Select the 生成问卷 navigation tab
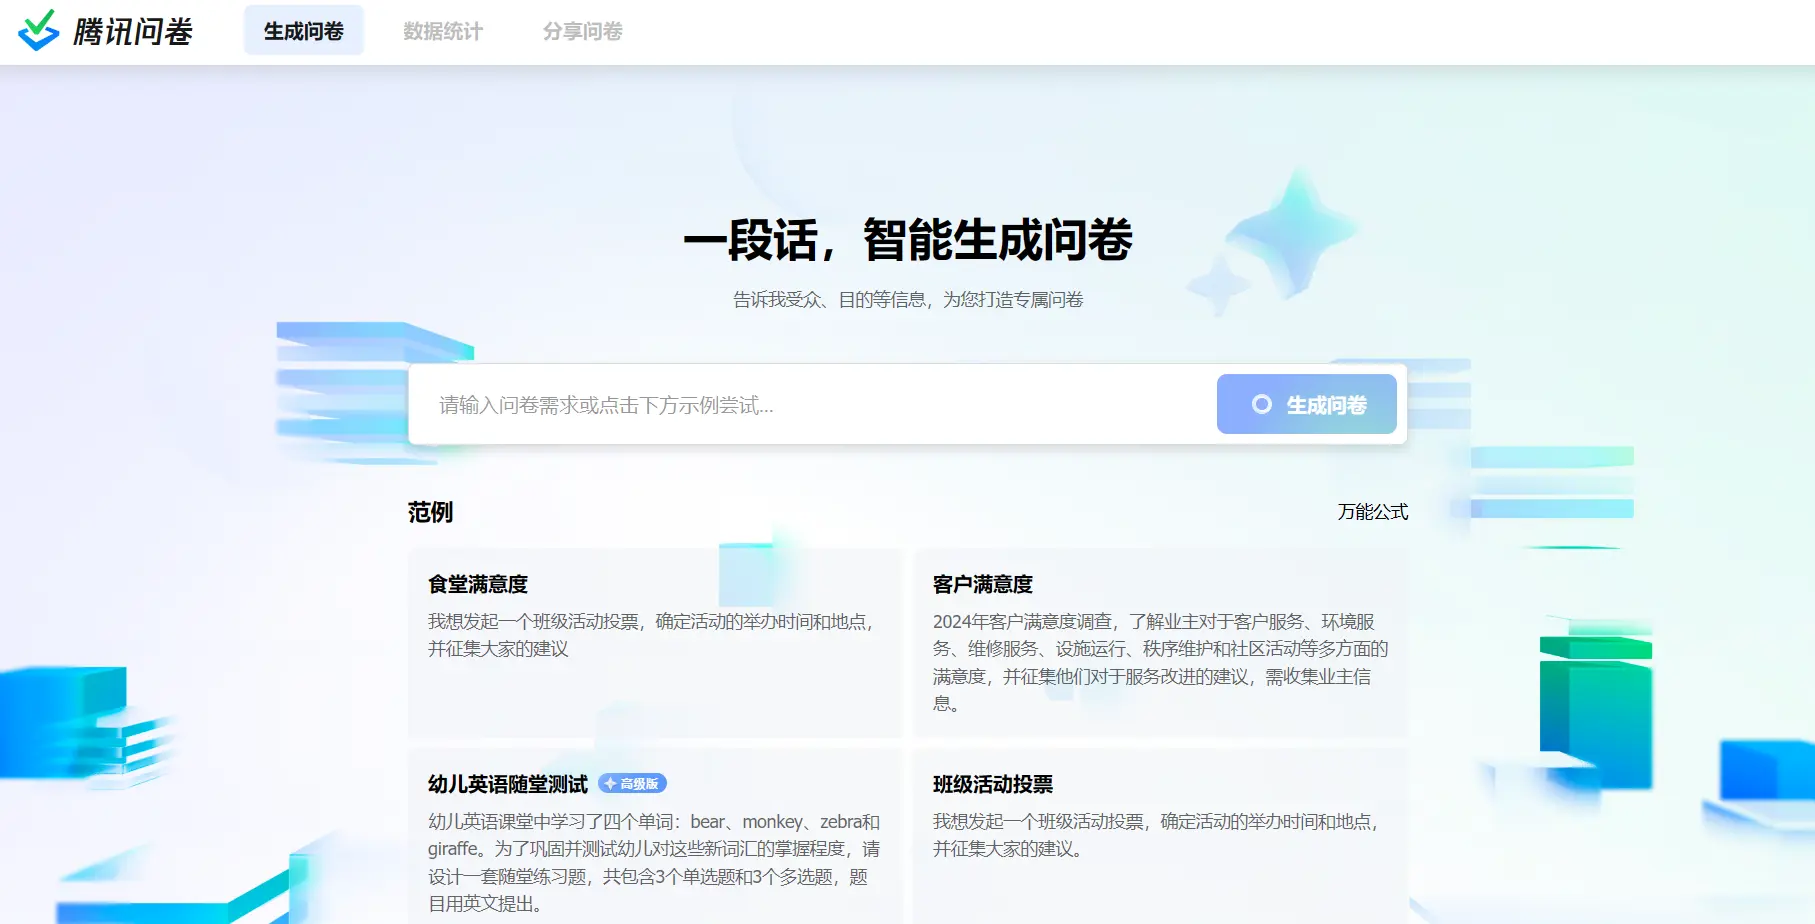This screenshot has width=1815, height=924. [x=304, y=30]
